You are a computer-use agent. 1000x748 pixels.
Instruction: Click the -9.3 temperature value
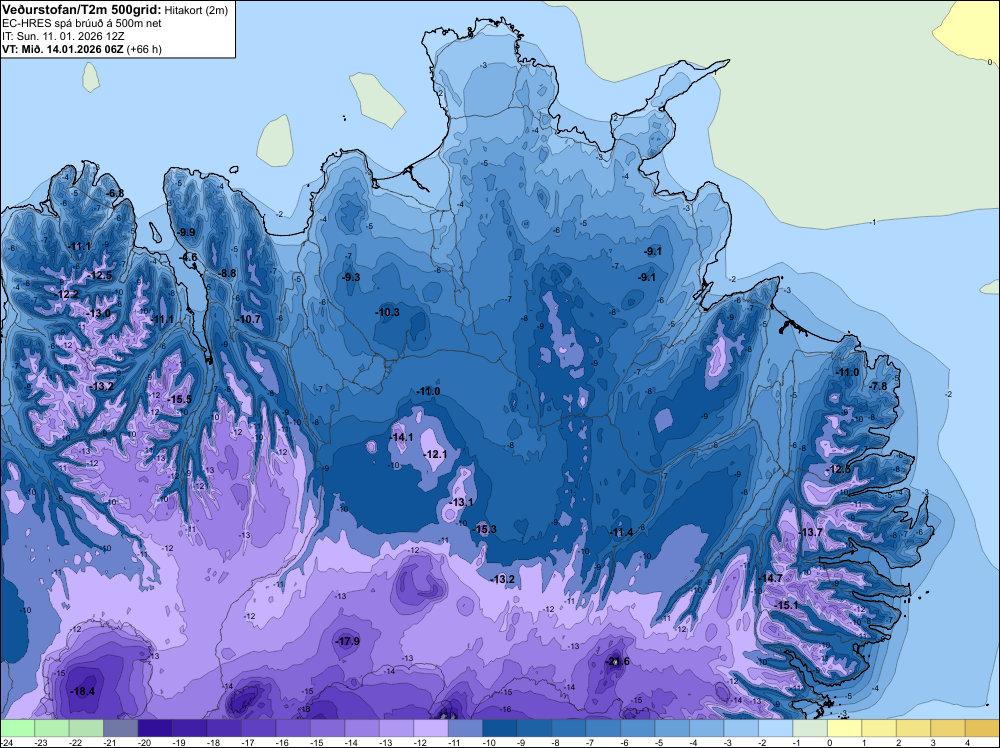click(350, 277)
